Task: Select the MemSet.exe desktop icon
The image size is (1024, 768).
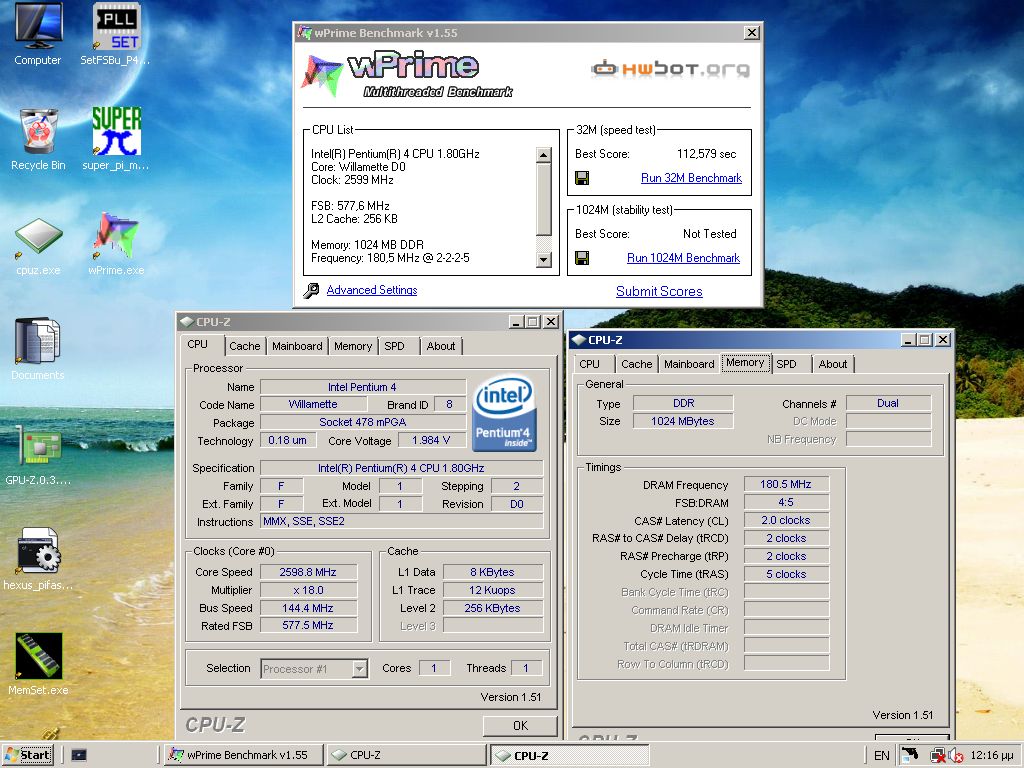Action: (38, 664)
